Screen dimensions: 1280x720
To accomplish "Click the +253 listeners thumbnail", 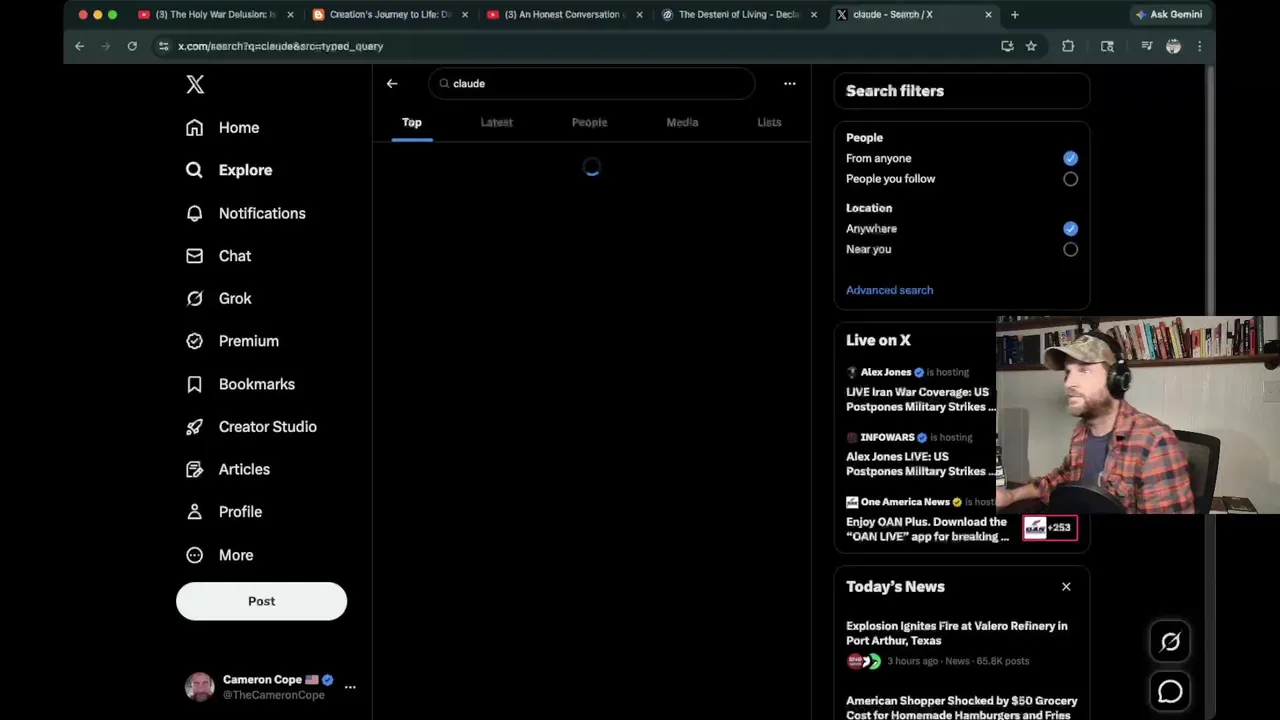I will 1050,527.
